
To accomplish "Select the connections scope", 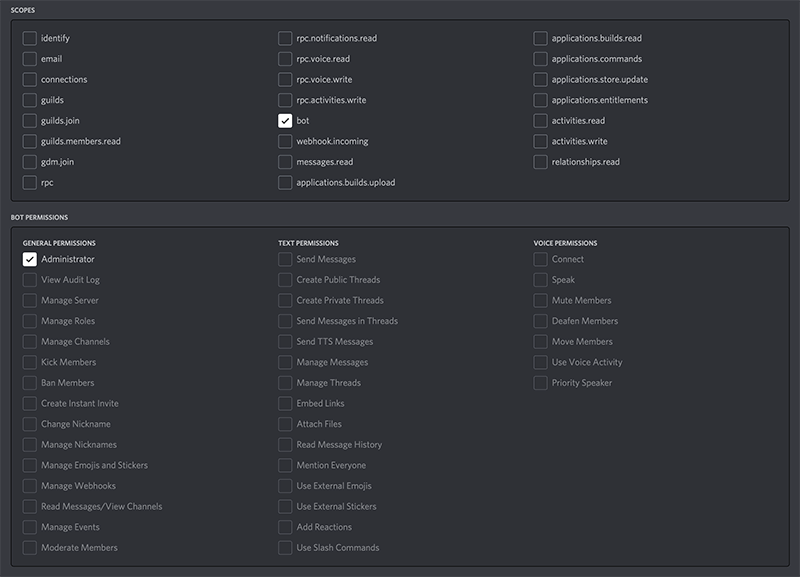I will [30, 80].
